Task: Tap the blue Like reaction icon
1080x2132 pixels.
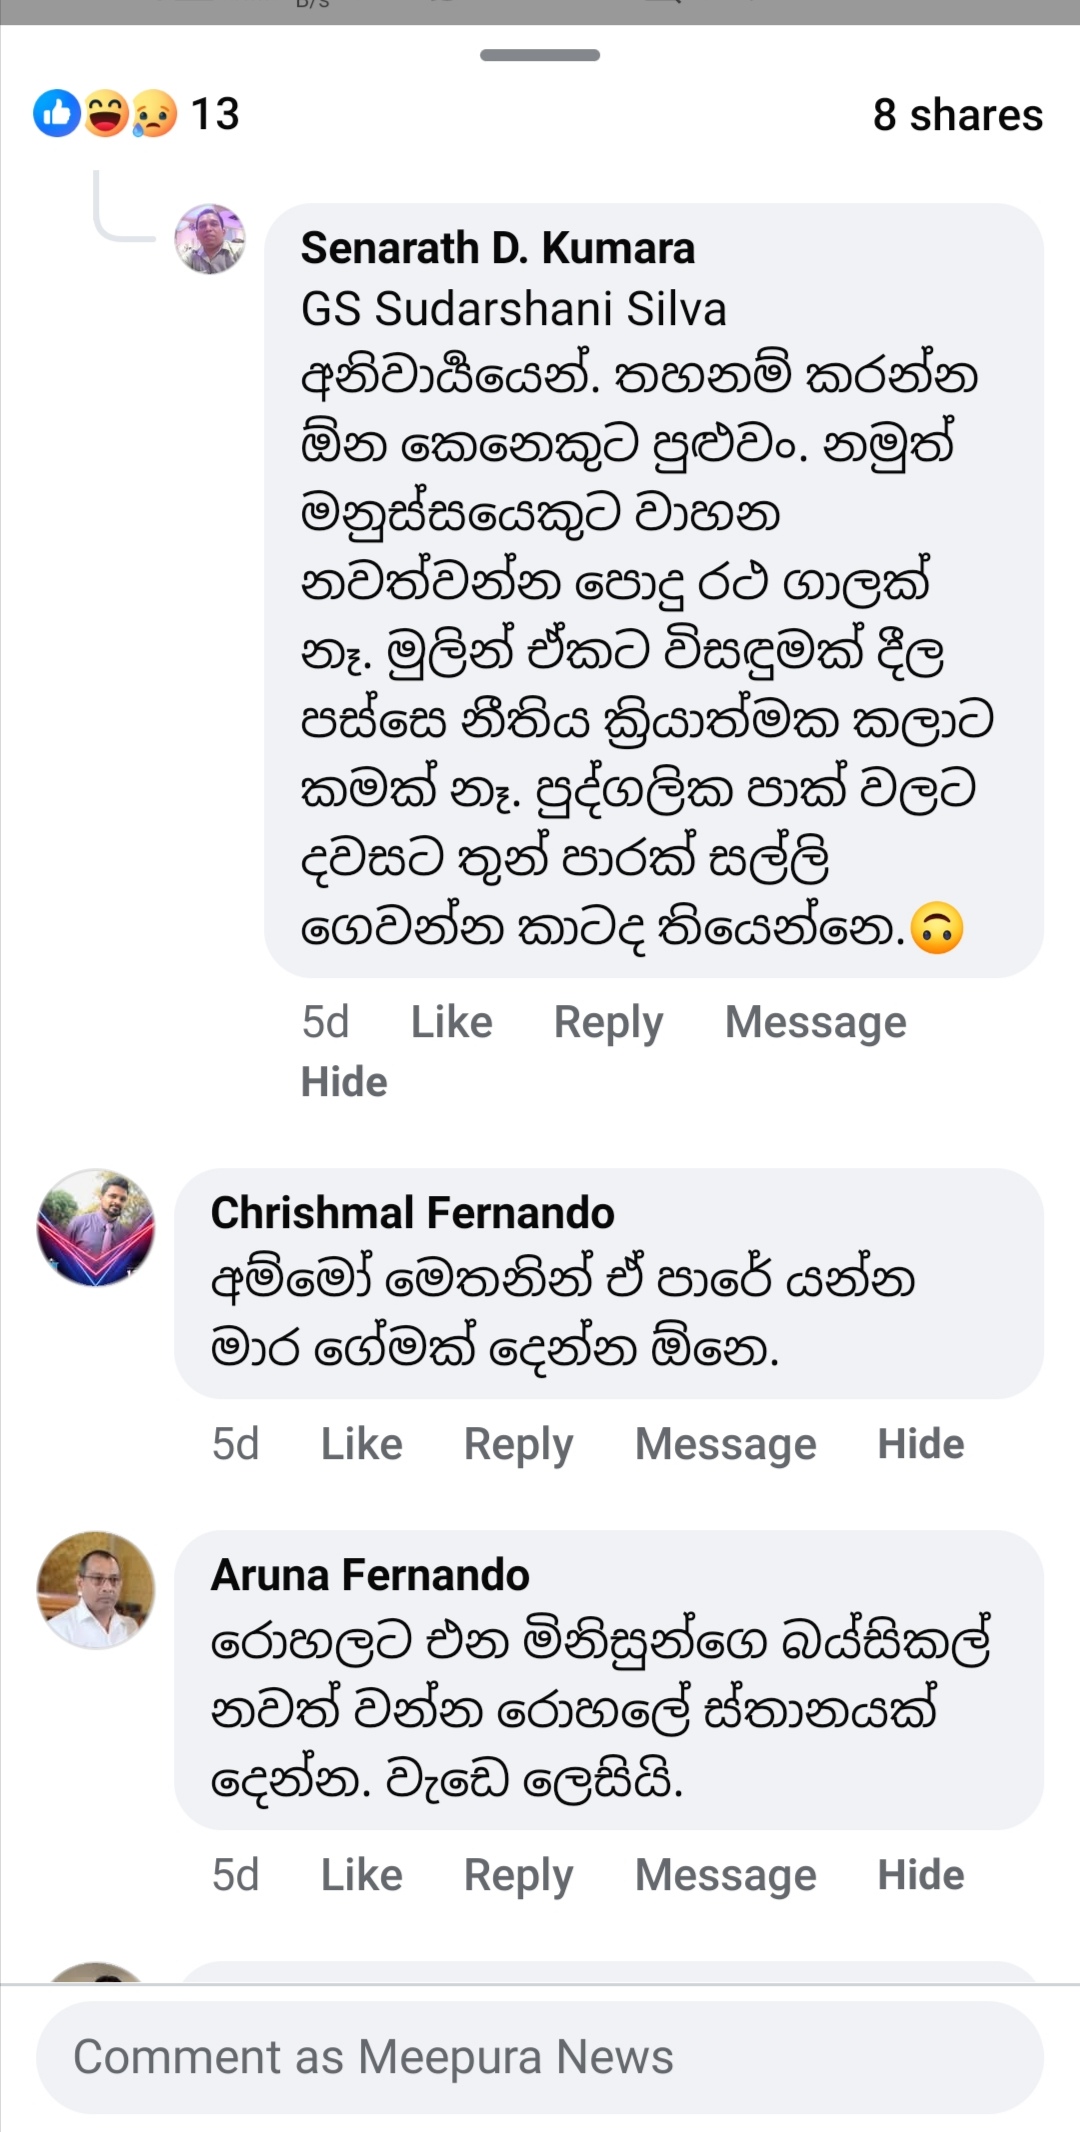Action: coord(57,114)
